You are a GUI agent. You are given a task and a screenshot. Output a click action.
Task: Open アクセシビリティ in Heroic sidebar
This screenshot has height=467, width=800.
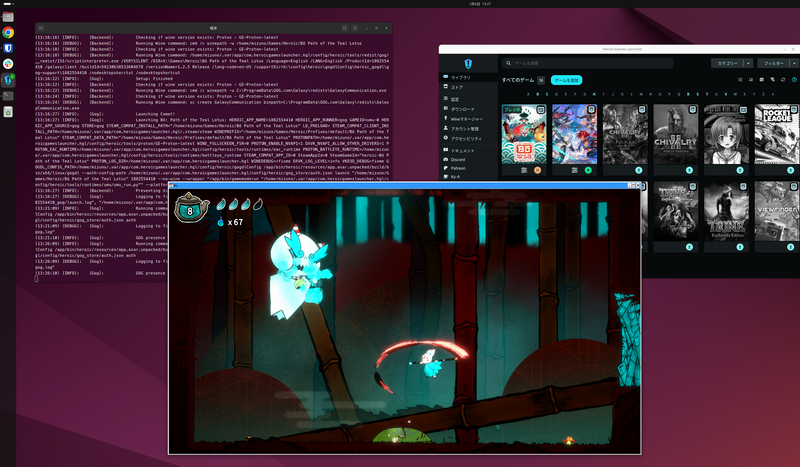tap(468, 139)
